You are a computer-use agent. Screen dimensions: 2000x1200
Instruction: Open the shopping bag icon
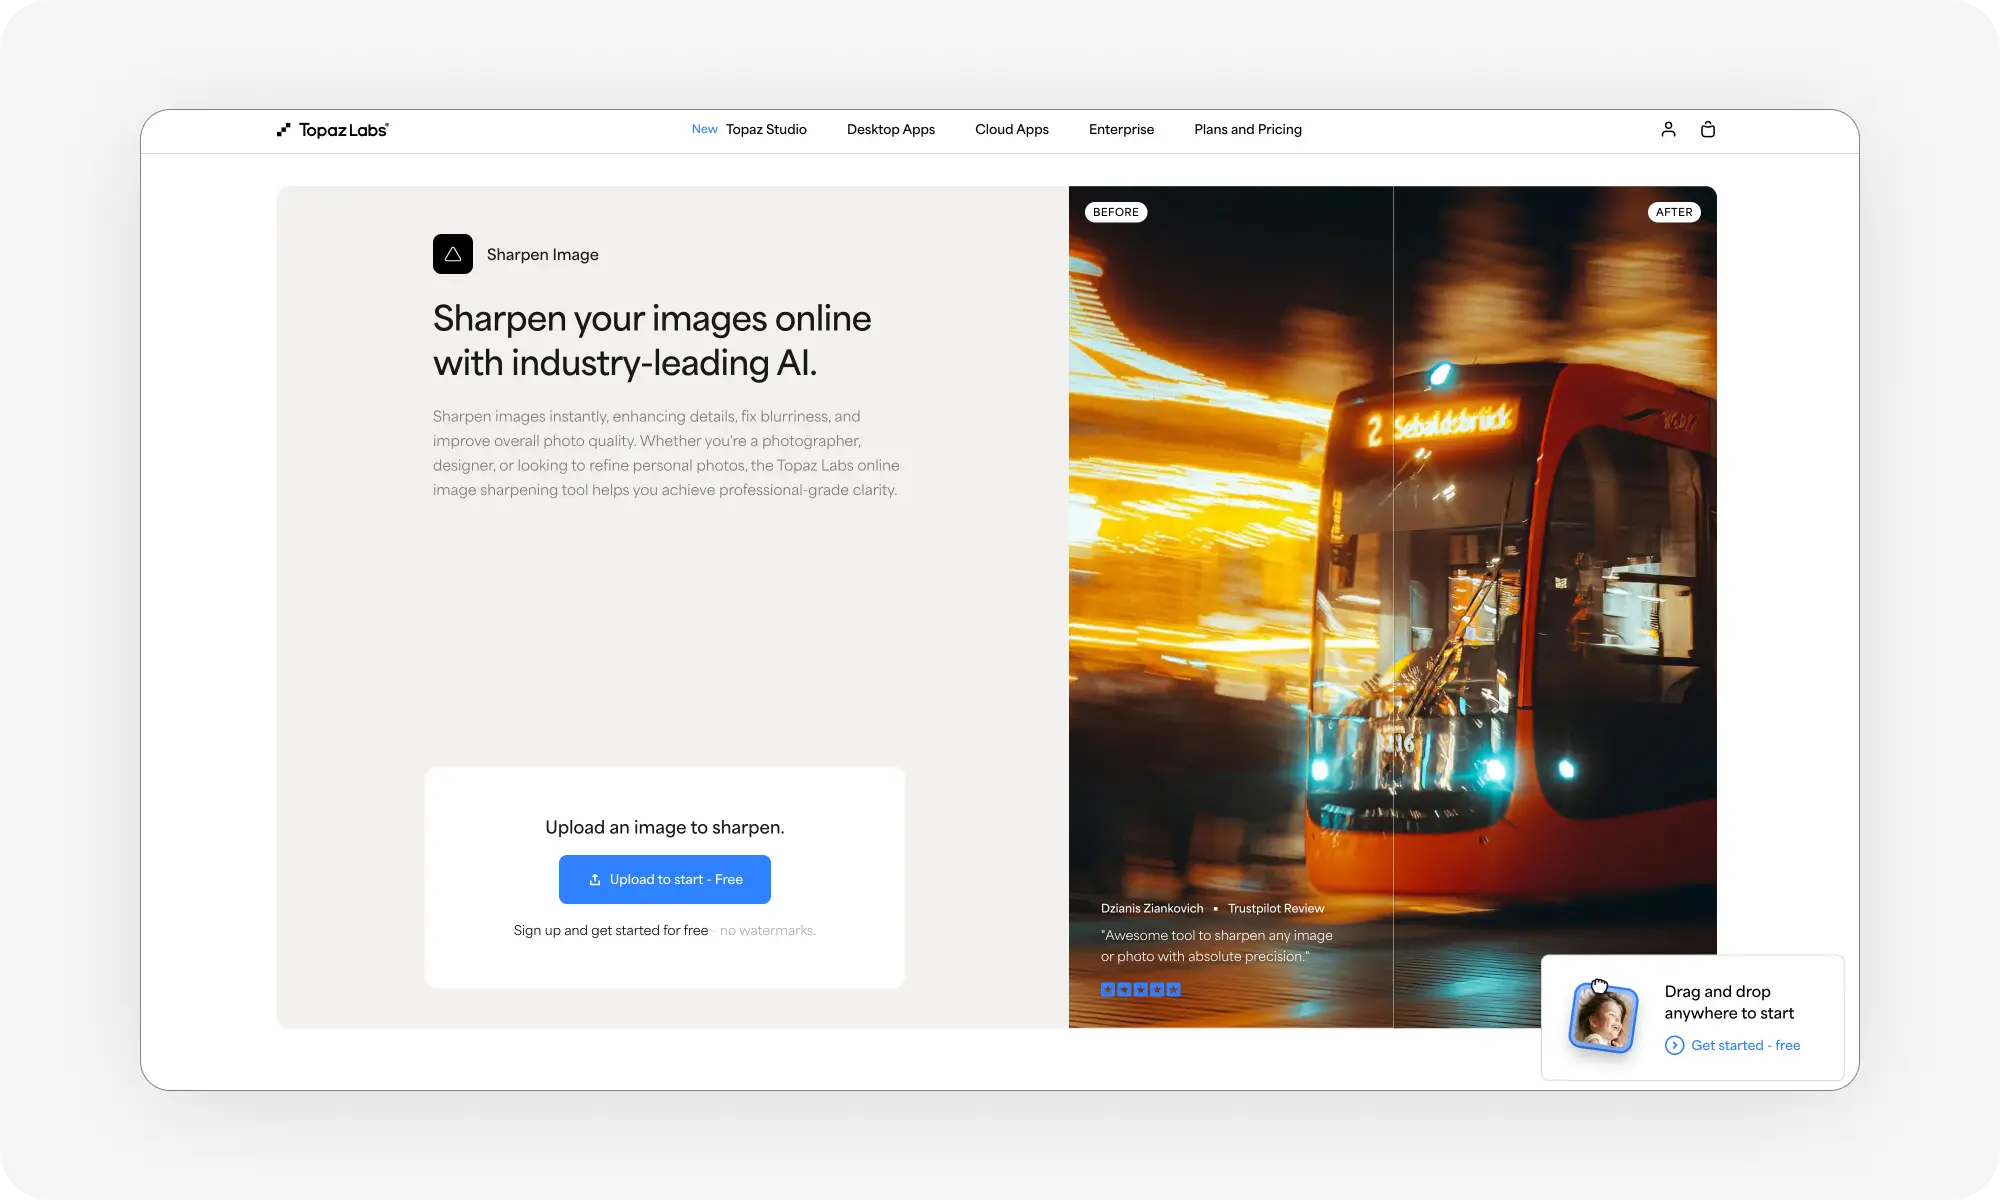point(1708,129)
